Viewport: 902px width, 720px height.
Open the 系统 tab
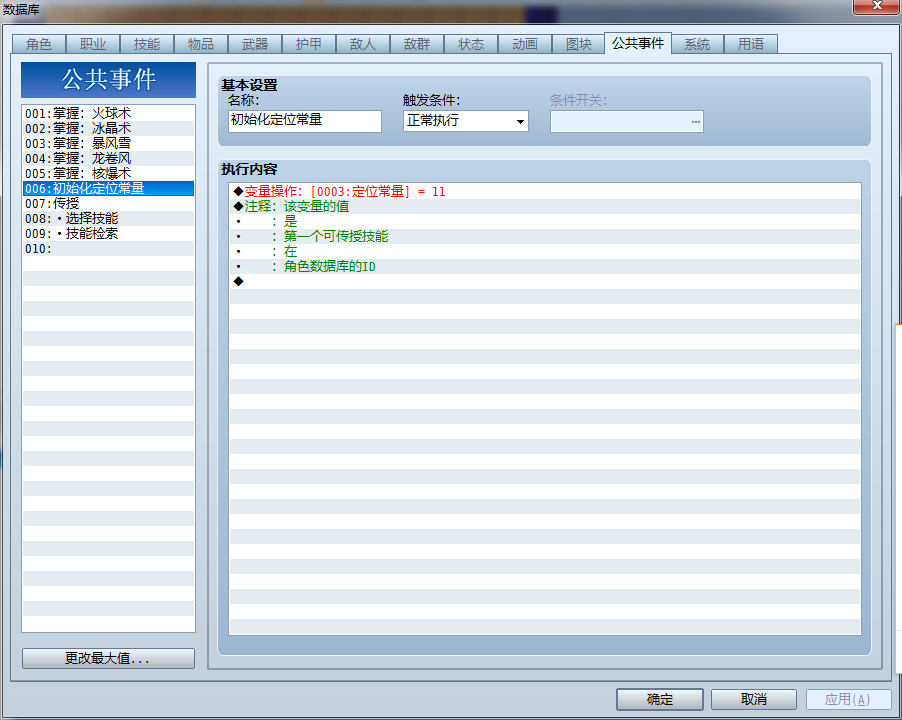click(697, 44)
